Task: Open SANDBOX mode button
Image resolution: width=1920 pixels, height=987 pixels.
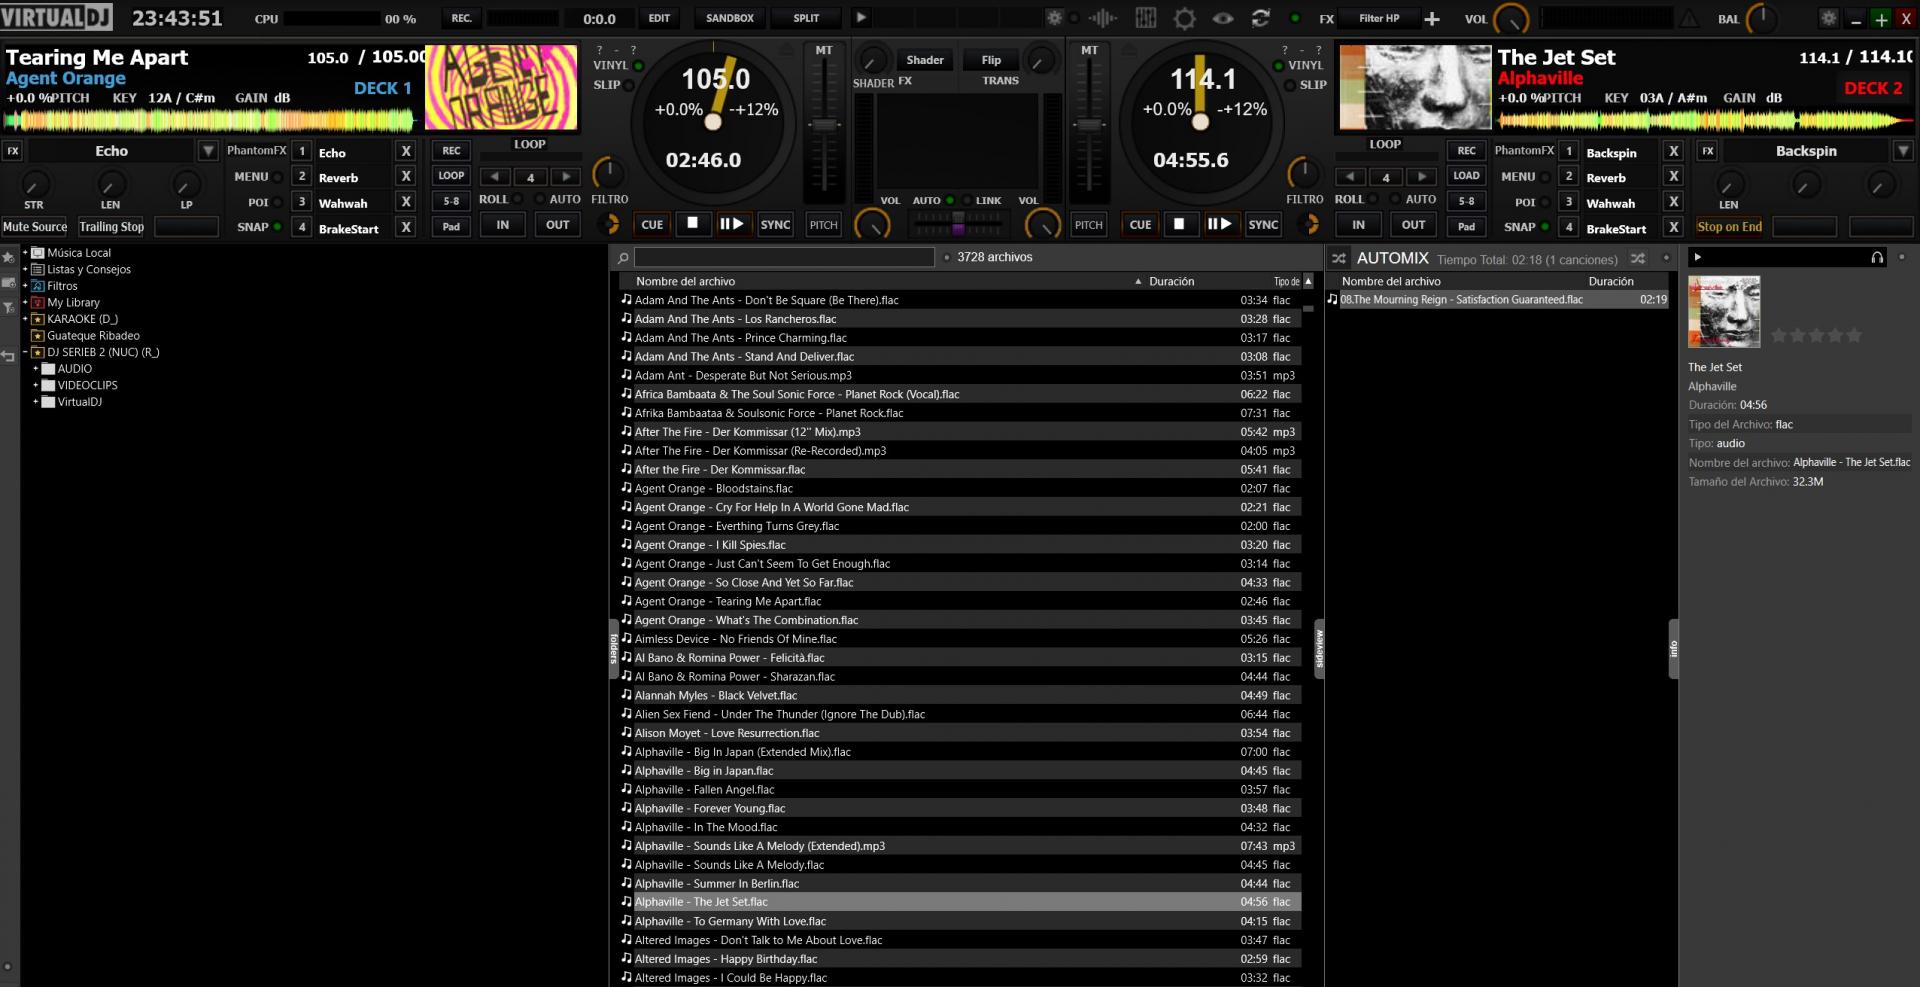Action: click(x=730, y=18)
